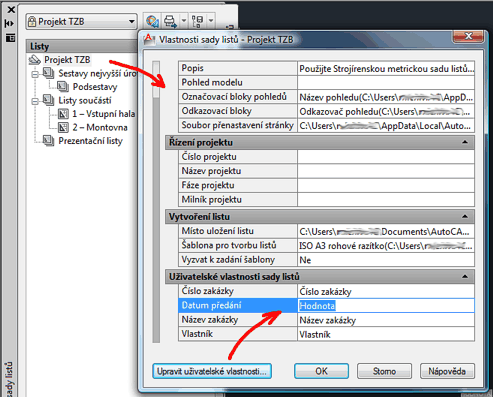
Task: Click the publish to DWF globe icon
Action: [x=152, y=21]
